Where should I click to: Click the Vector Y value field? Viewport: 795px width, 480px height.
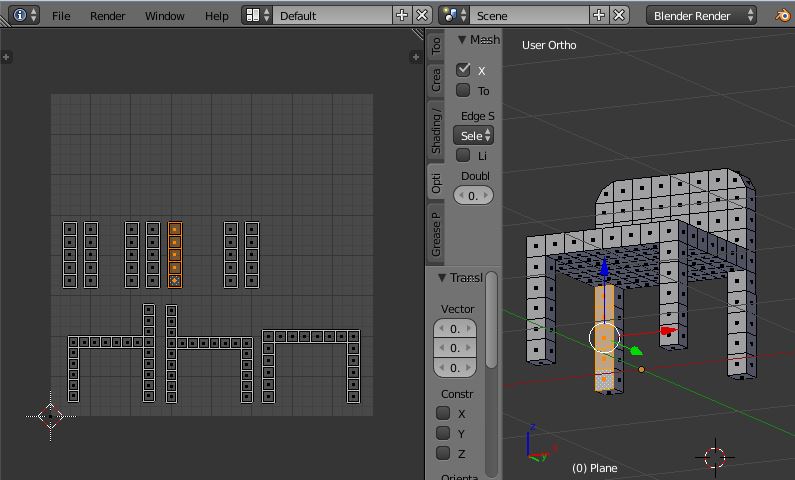(455, 348)
